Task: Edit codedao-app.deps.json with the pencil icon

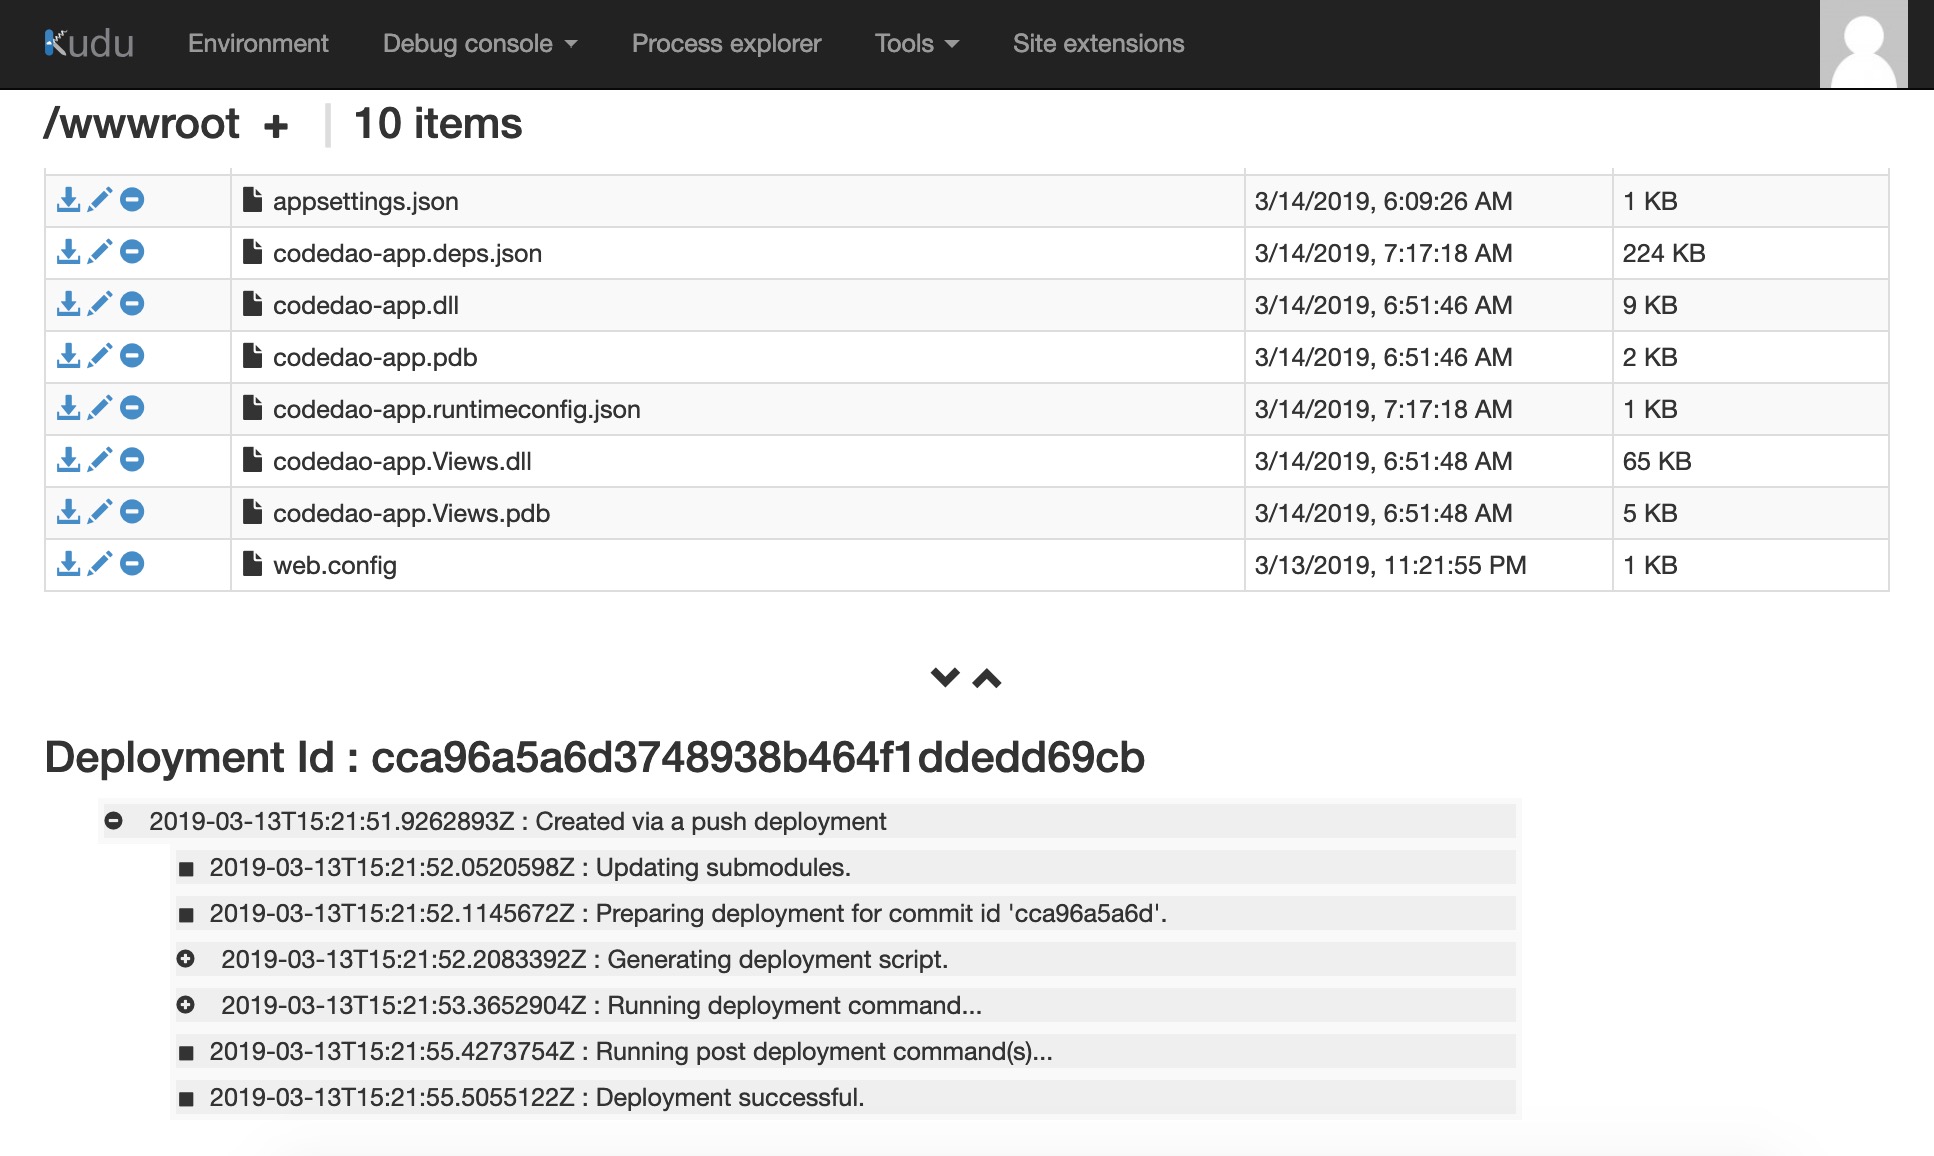Action: point(100,252)
